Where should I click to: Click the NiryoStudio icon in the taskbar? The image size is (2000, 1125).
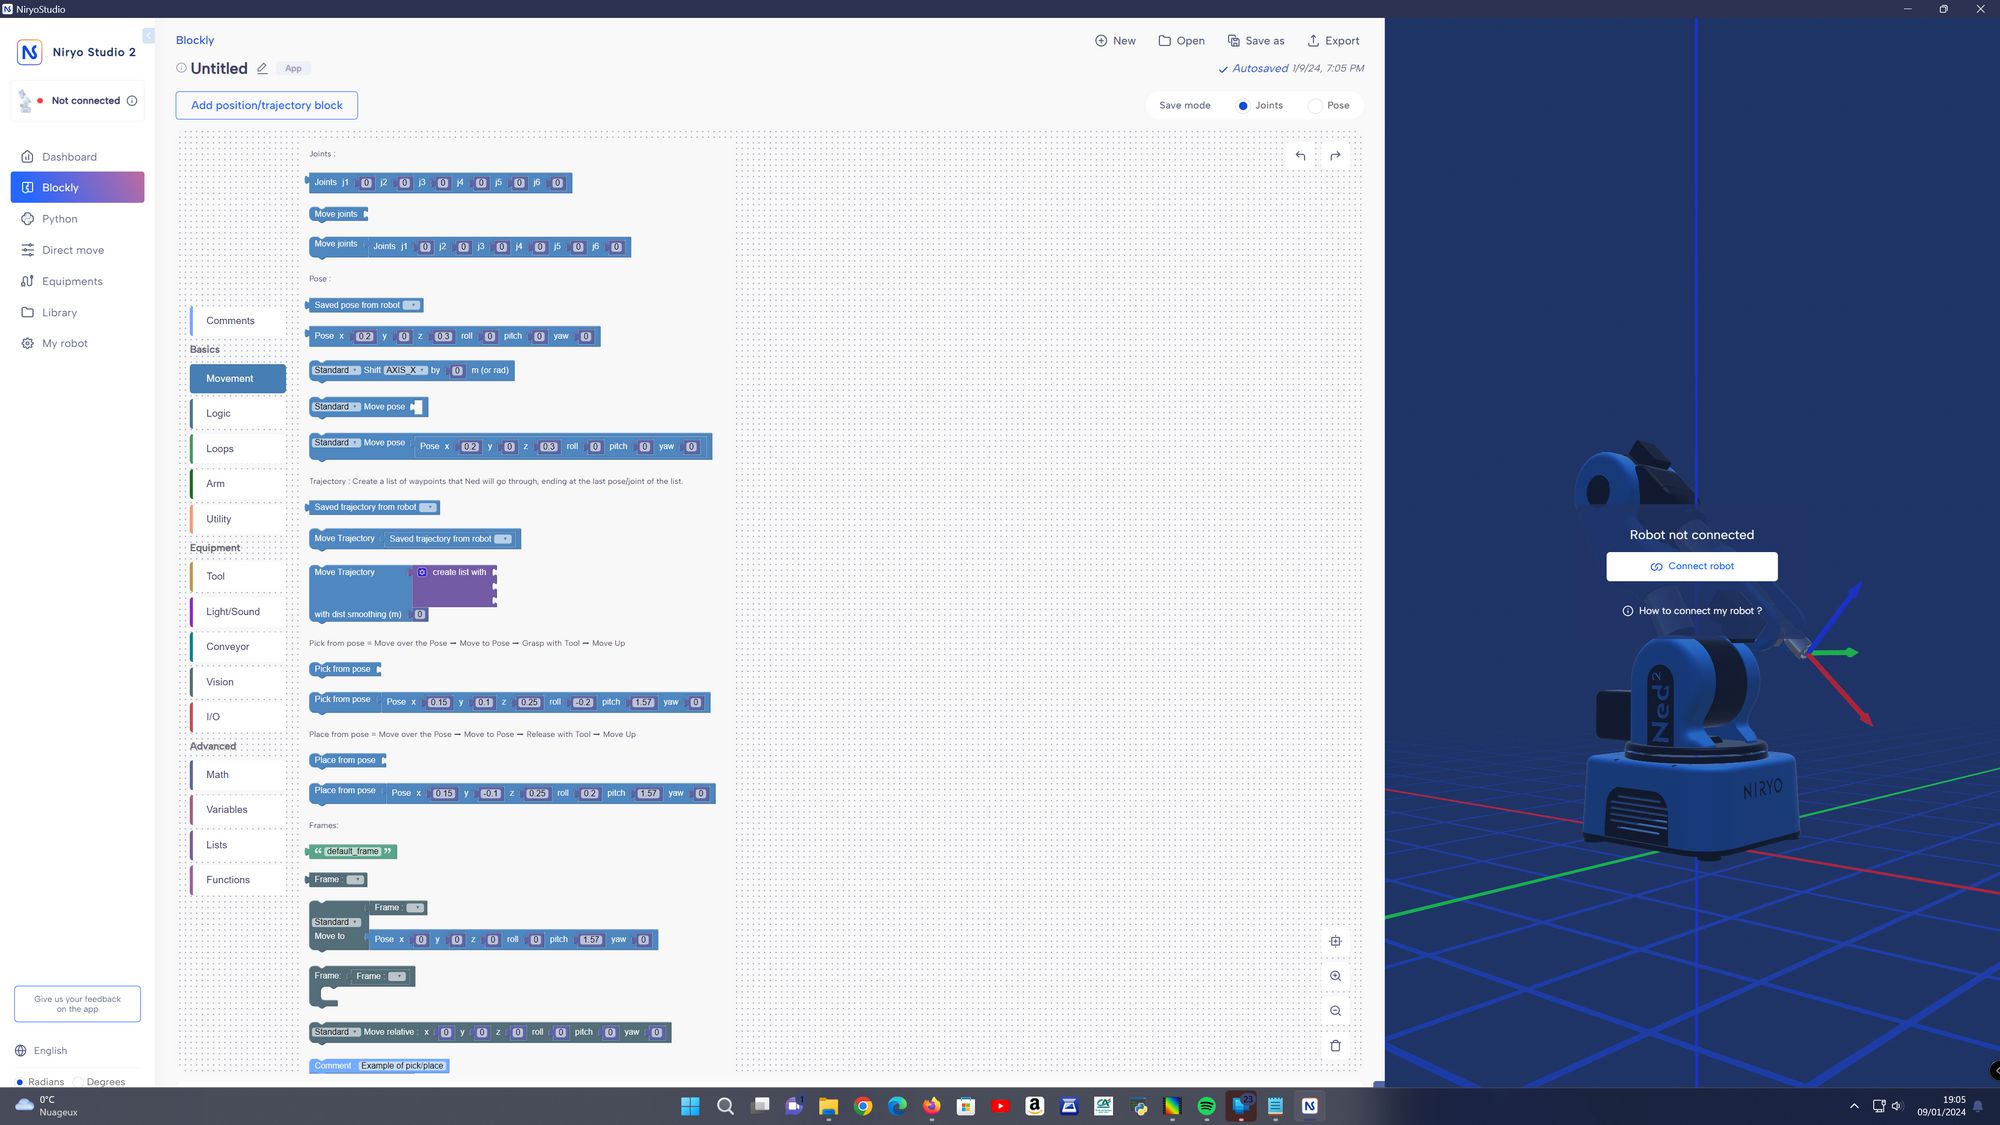[1309, 1106]
